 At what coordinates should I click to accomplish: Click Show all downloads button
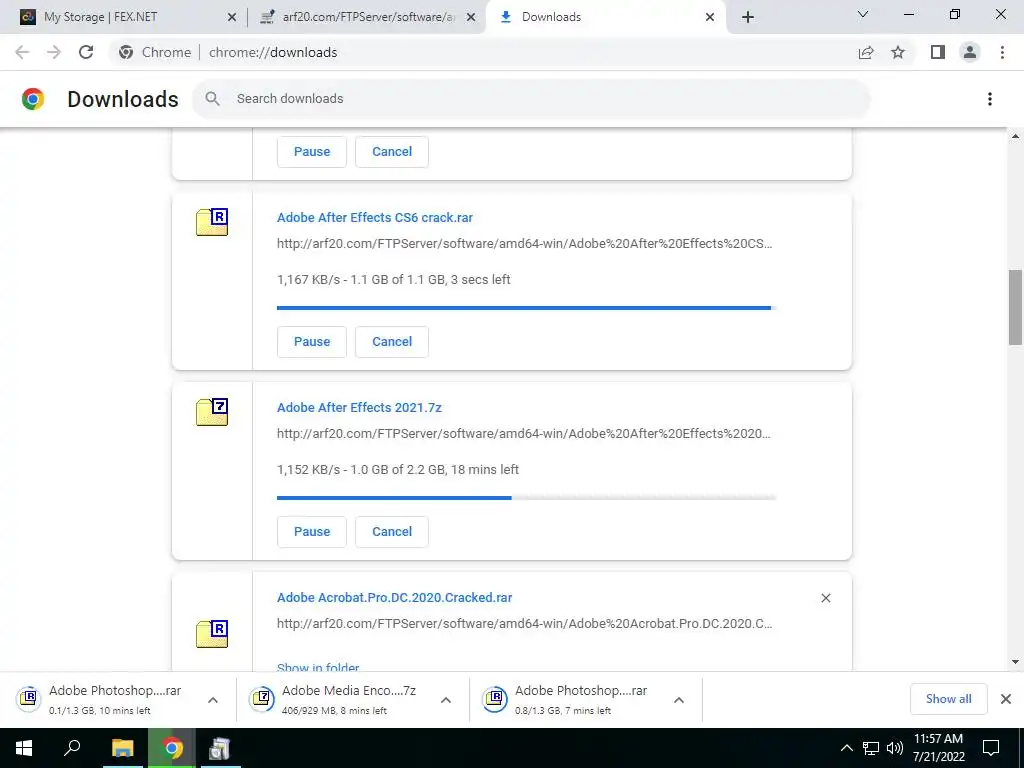(x=948, y=699)
